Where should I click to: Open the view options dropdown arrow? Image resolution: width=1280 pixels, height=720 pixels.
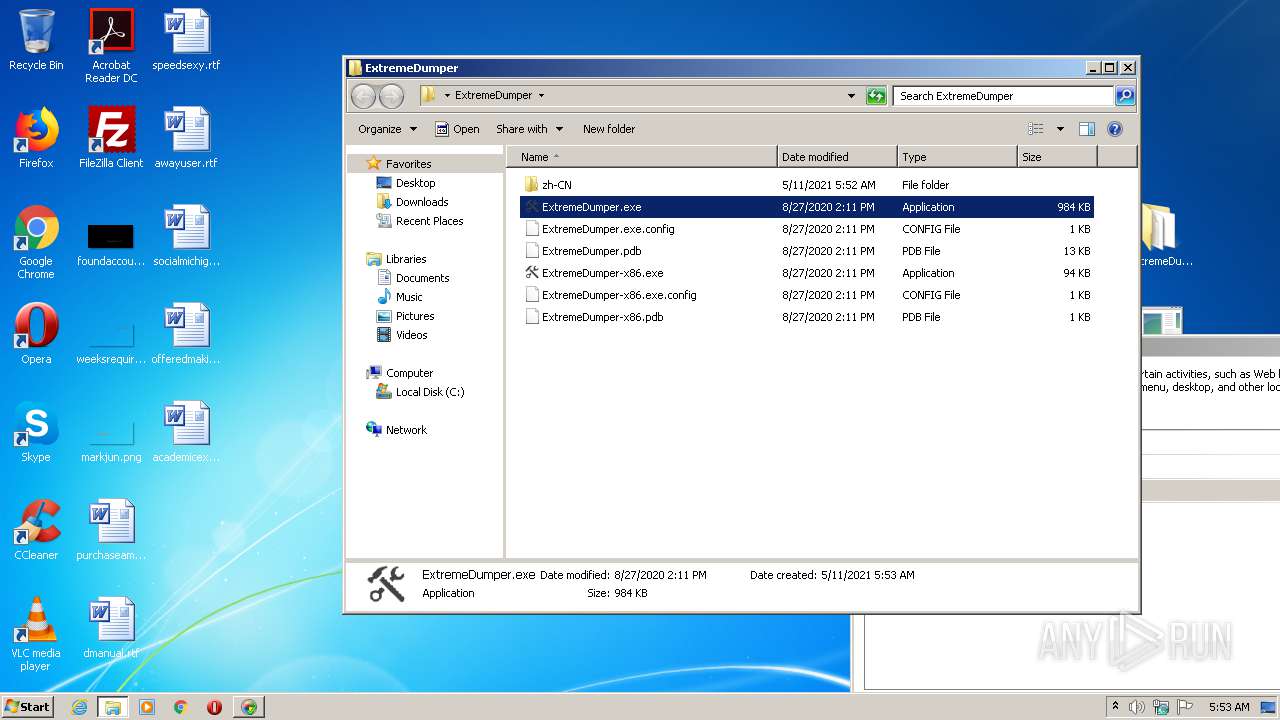(1060, 129)
